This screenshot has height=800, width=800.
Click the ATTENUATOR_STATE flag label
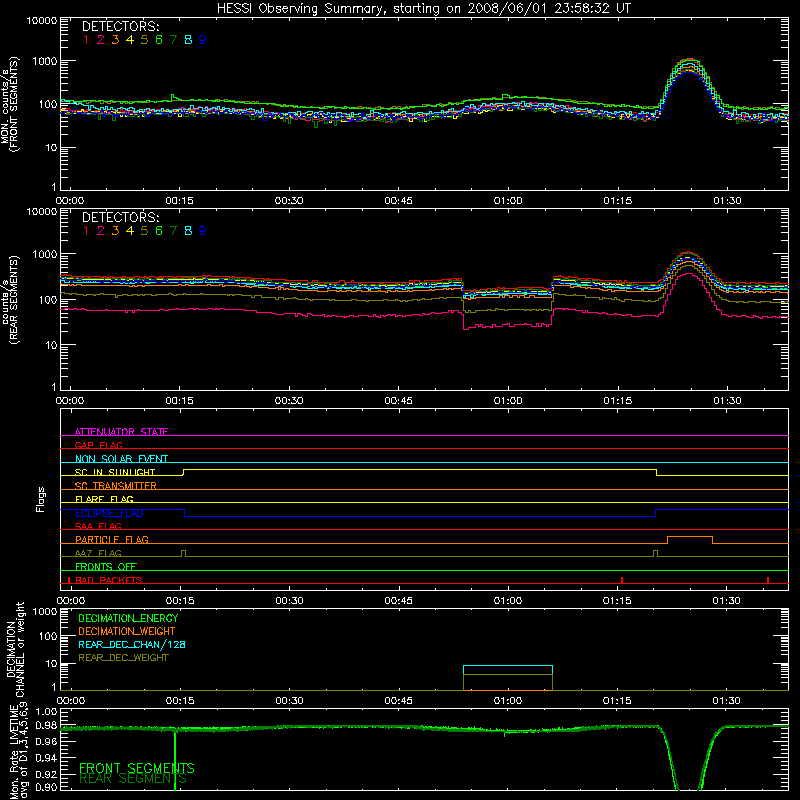[121, 432]
